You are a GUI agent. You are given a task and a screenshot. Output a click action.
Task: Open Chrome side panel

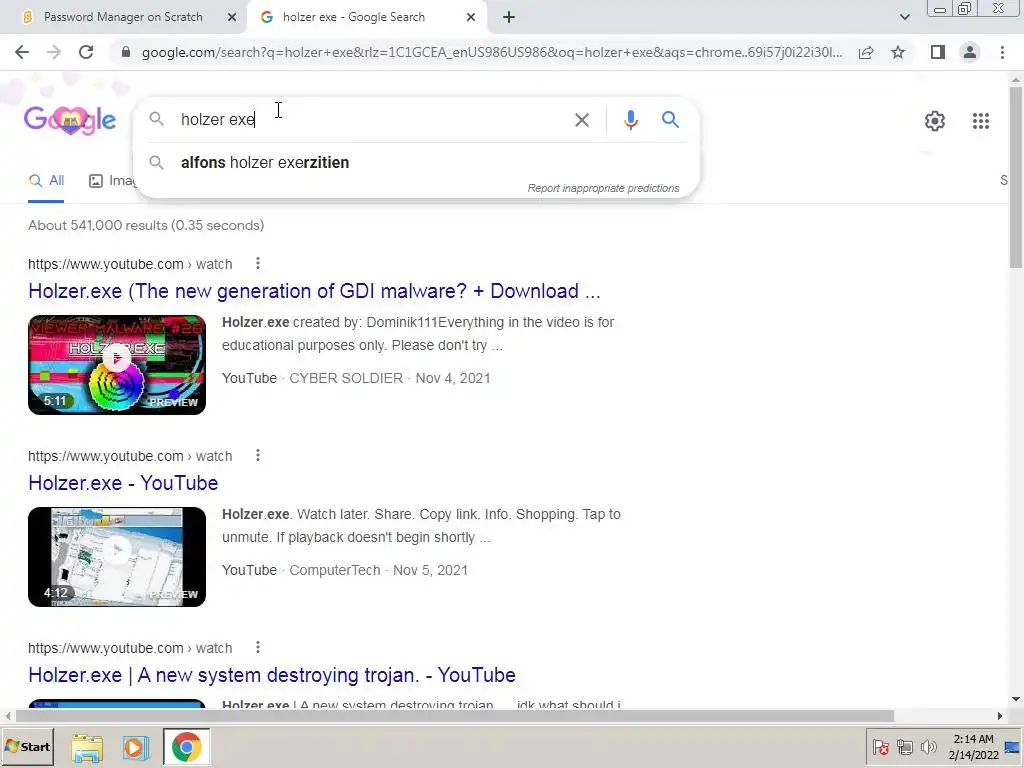[938, 52]
